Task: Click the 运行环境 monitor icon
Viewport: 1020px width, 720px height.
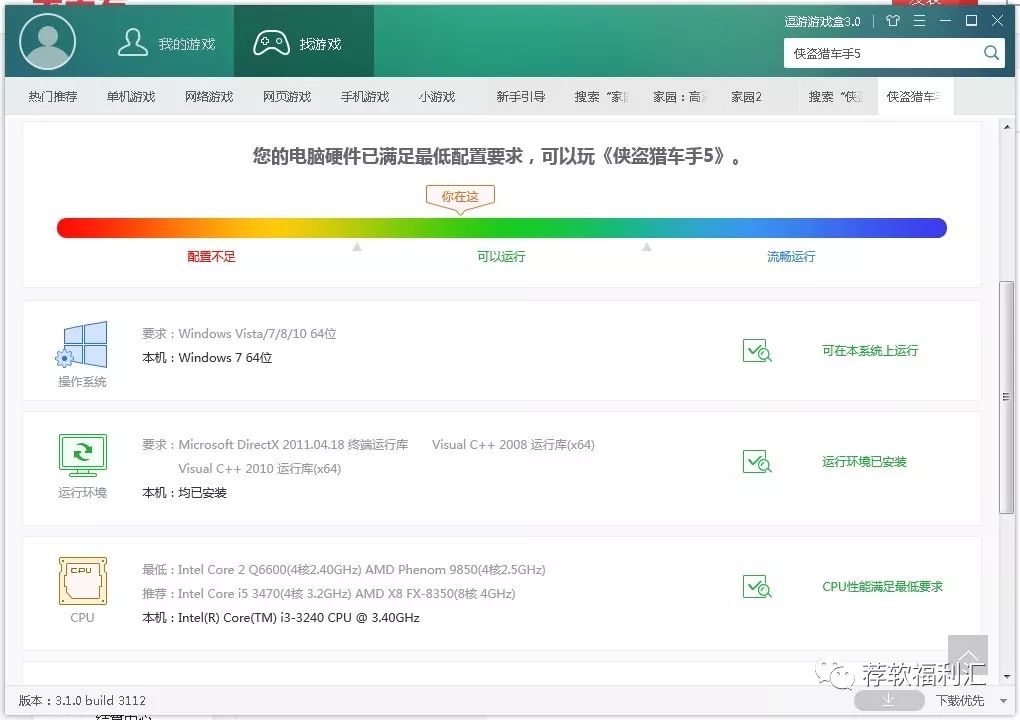Action: [x=82, y=453]
